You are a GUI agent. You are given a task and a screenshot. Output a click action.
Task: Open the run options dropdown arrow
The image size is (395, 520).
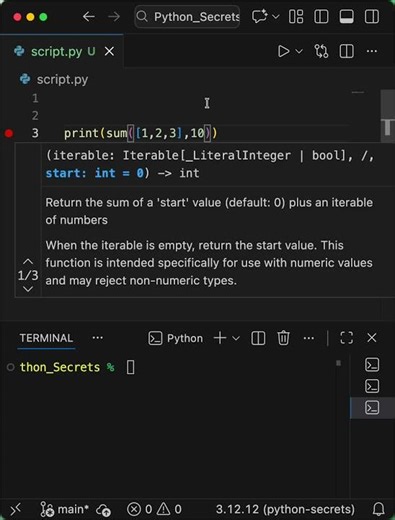tap(299, 51)
